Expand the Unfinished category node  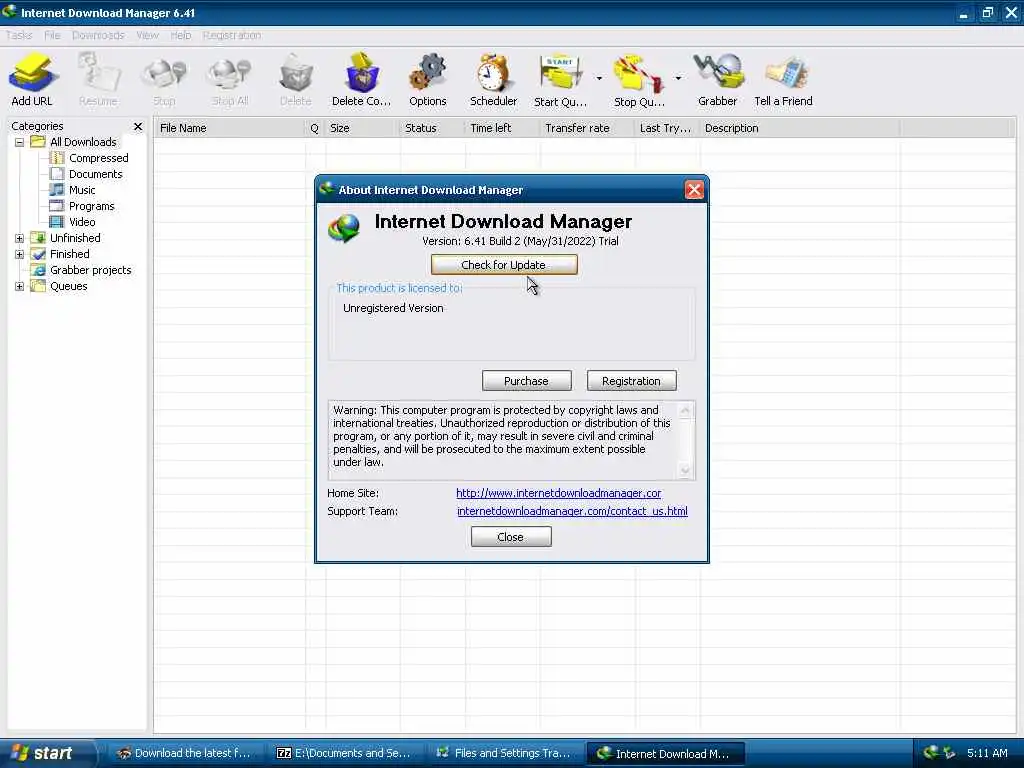[x=20, y=238]
